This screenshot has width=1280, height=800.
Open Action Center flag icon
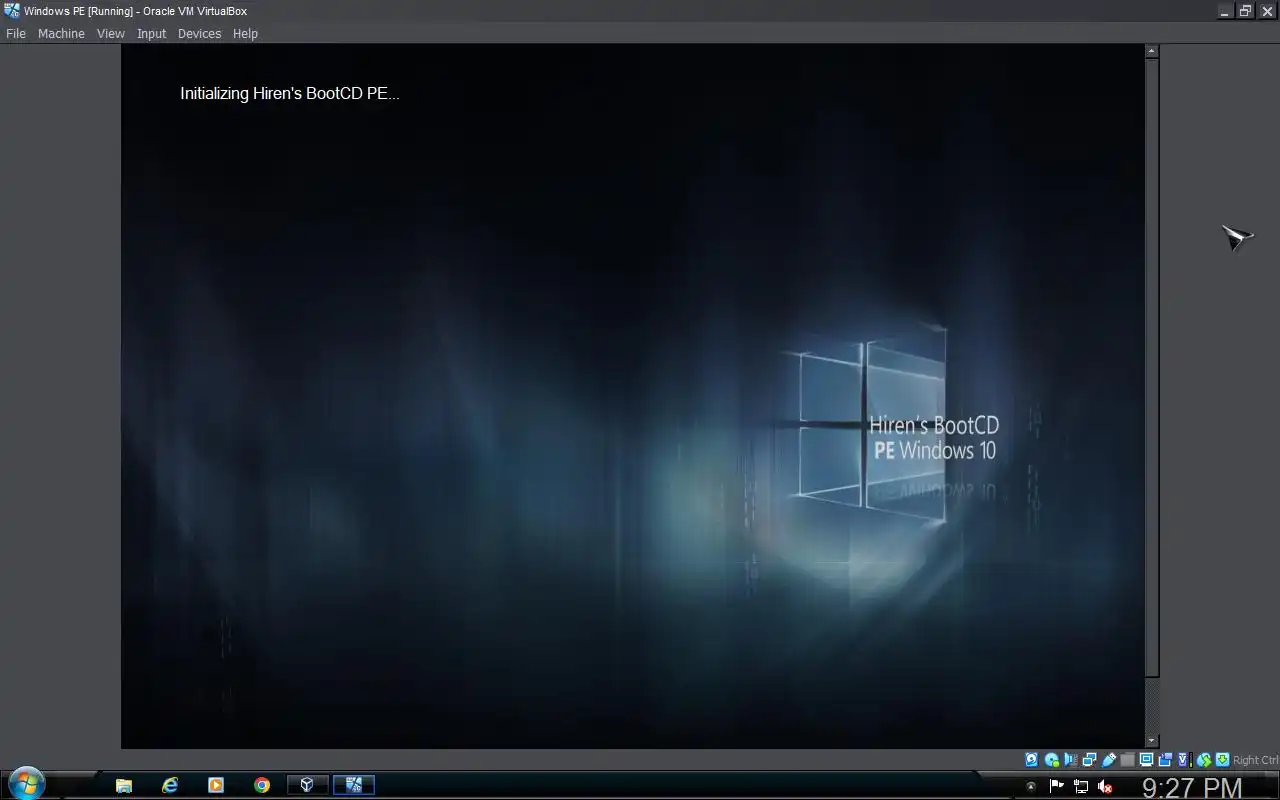tap(1057, 786)
